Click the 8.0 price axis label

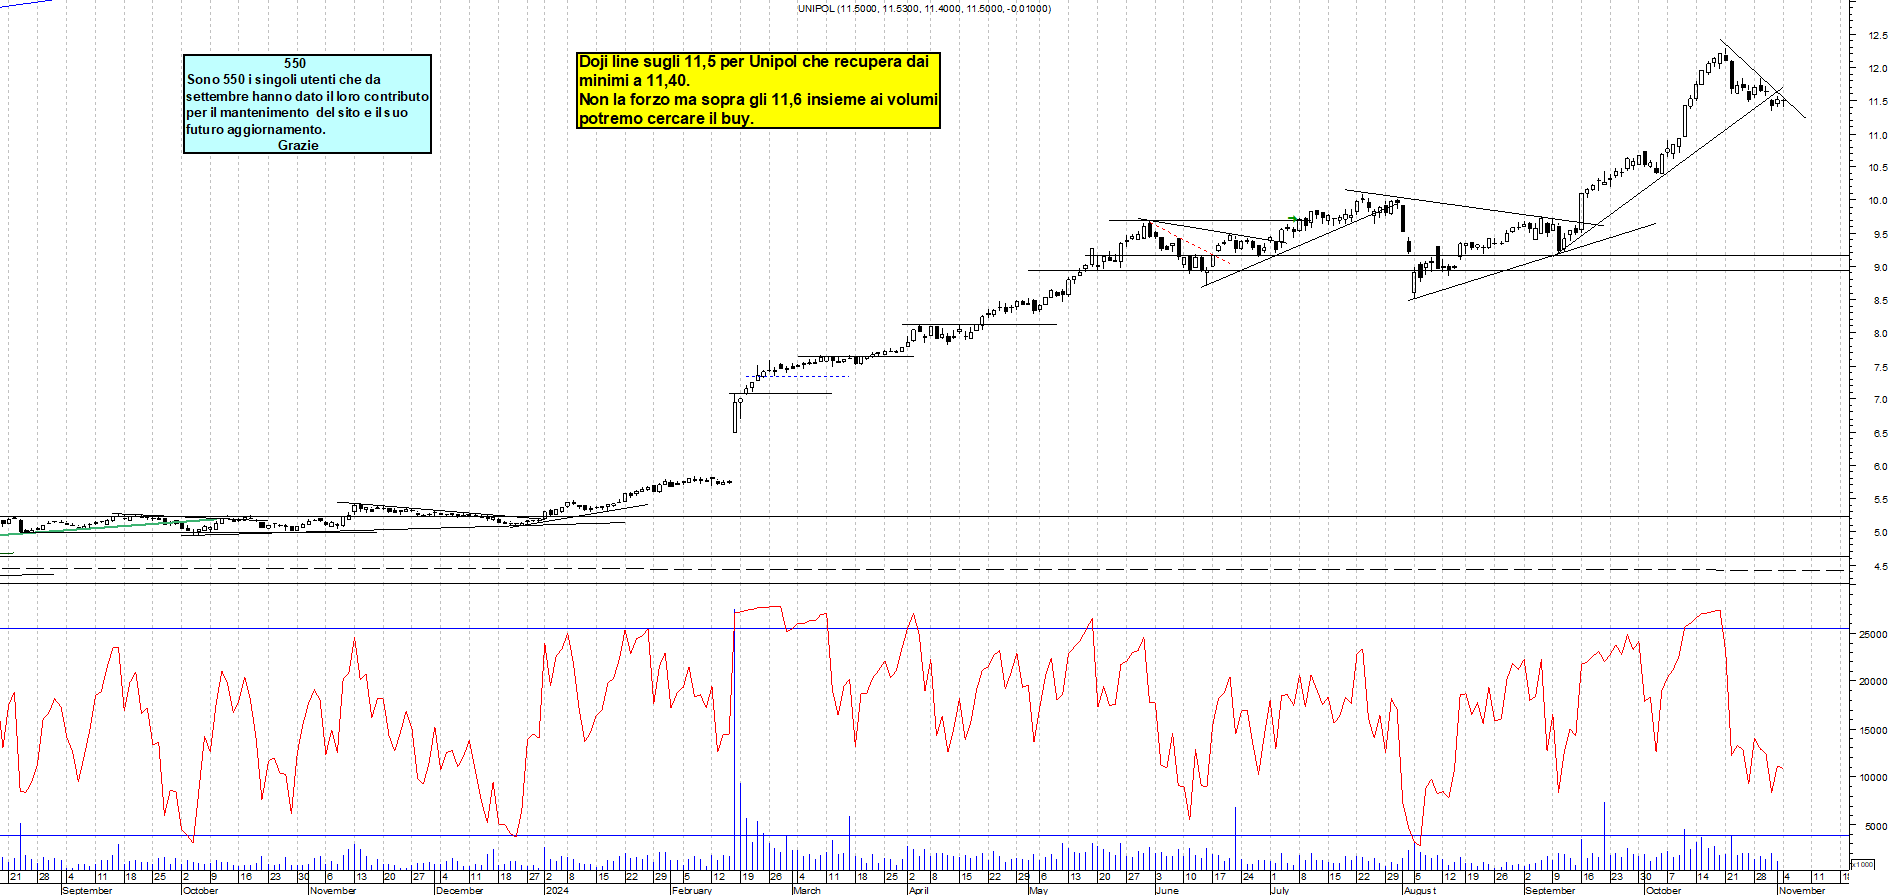coord(1880,334)
